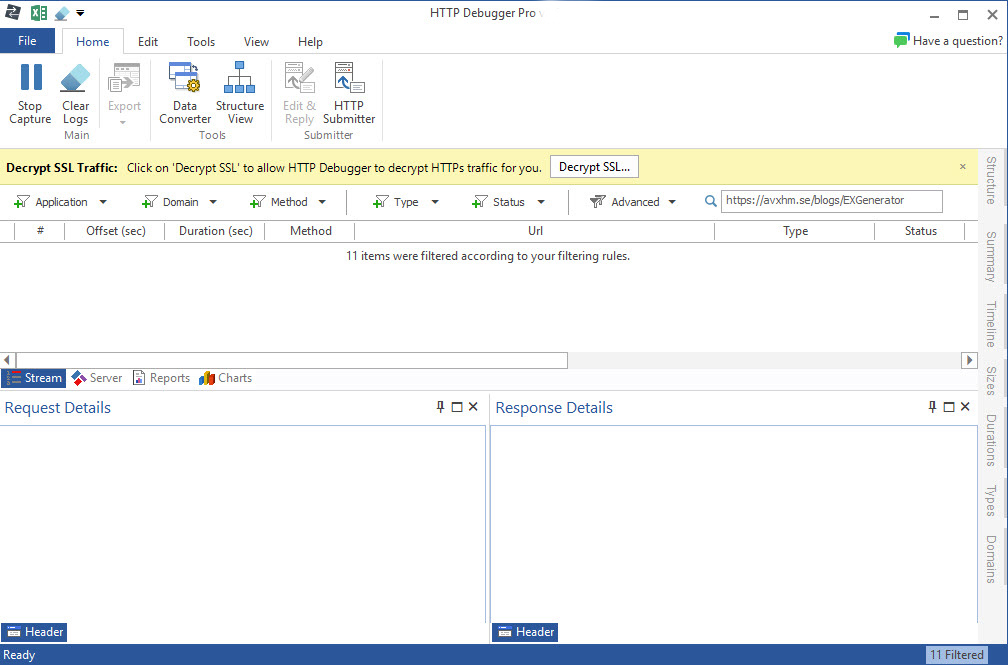Screen dimensions: 1008x665
Task: Expand the Method filter dropdown
Action: tap(322, 202)
